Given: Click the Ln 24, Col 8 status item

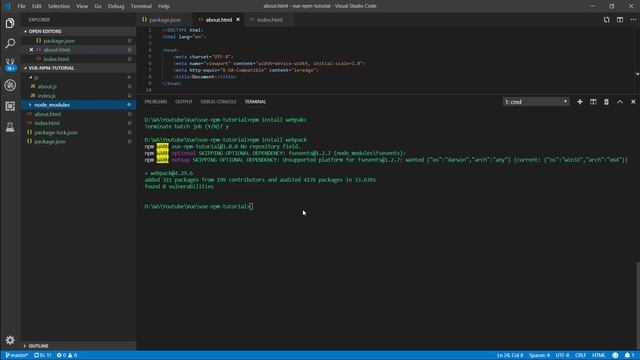Looking at the screenshot, I should (510, 355).
